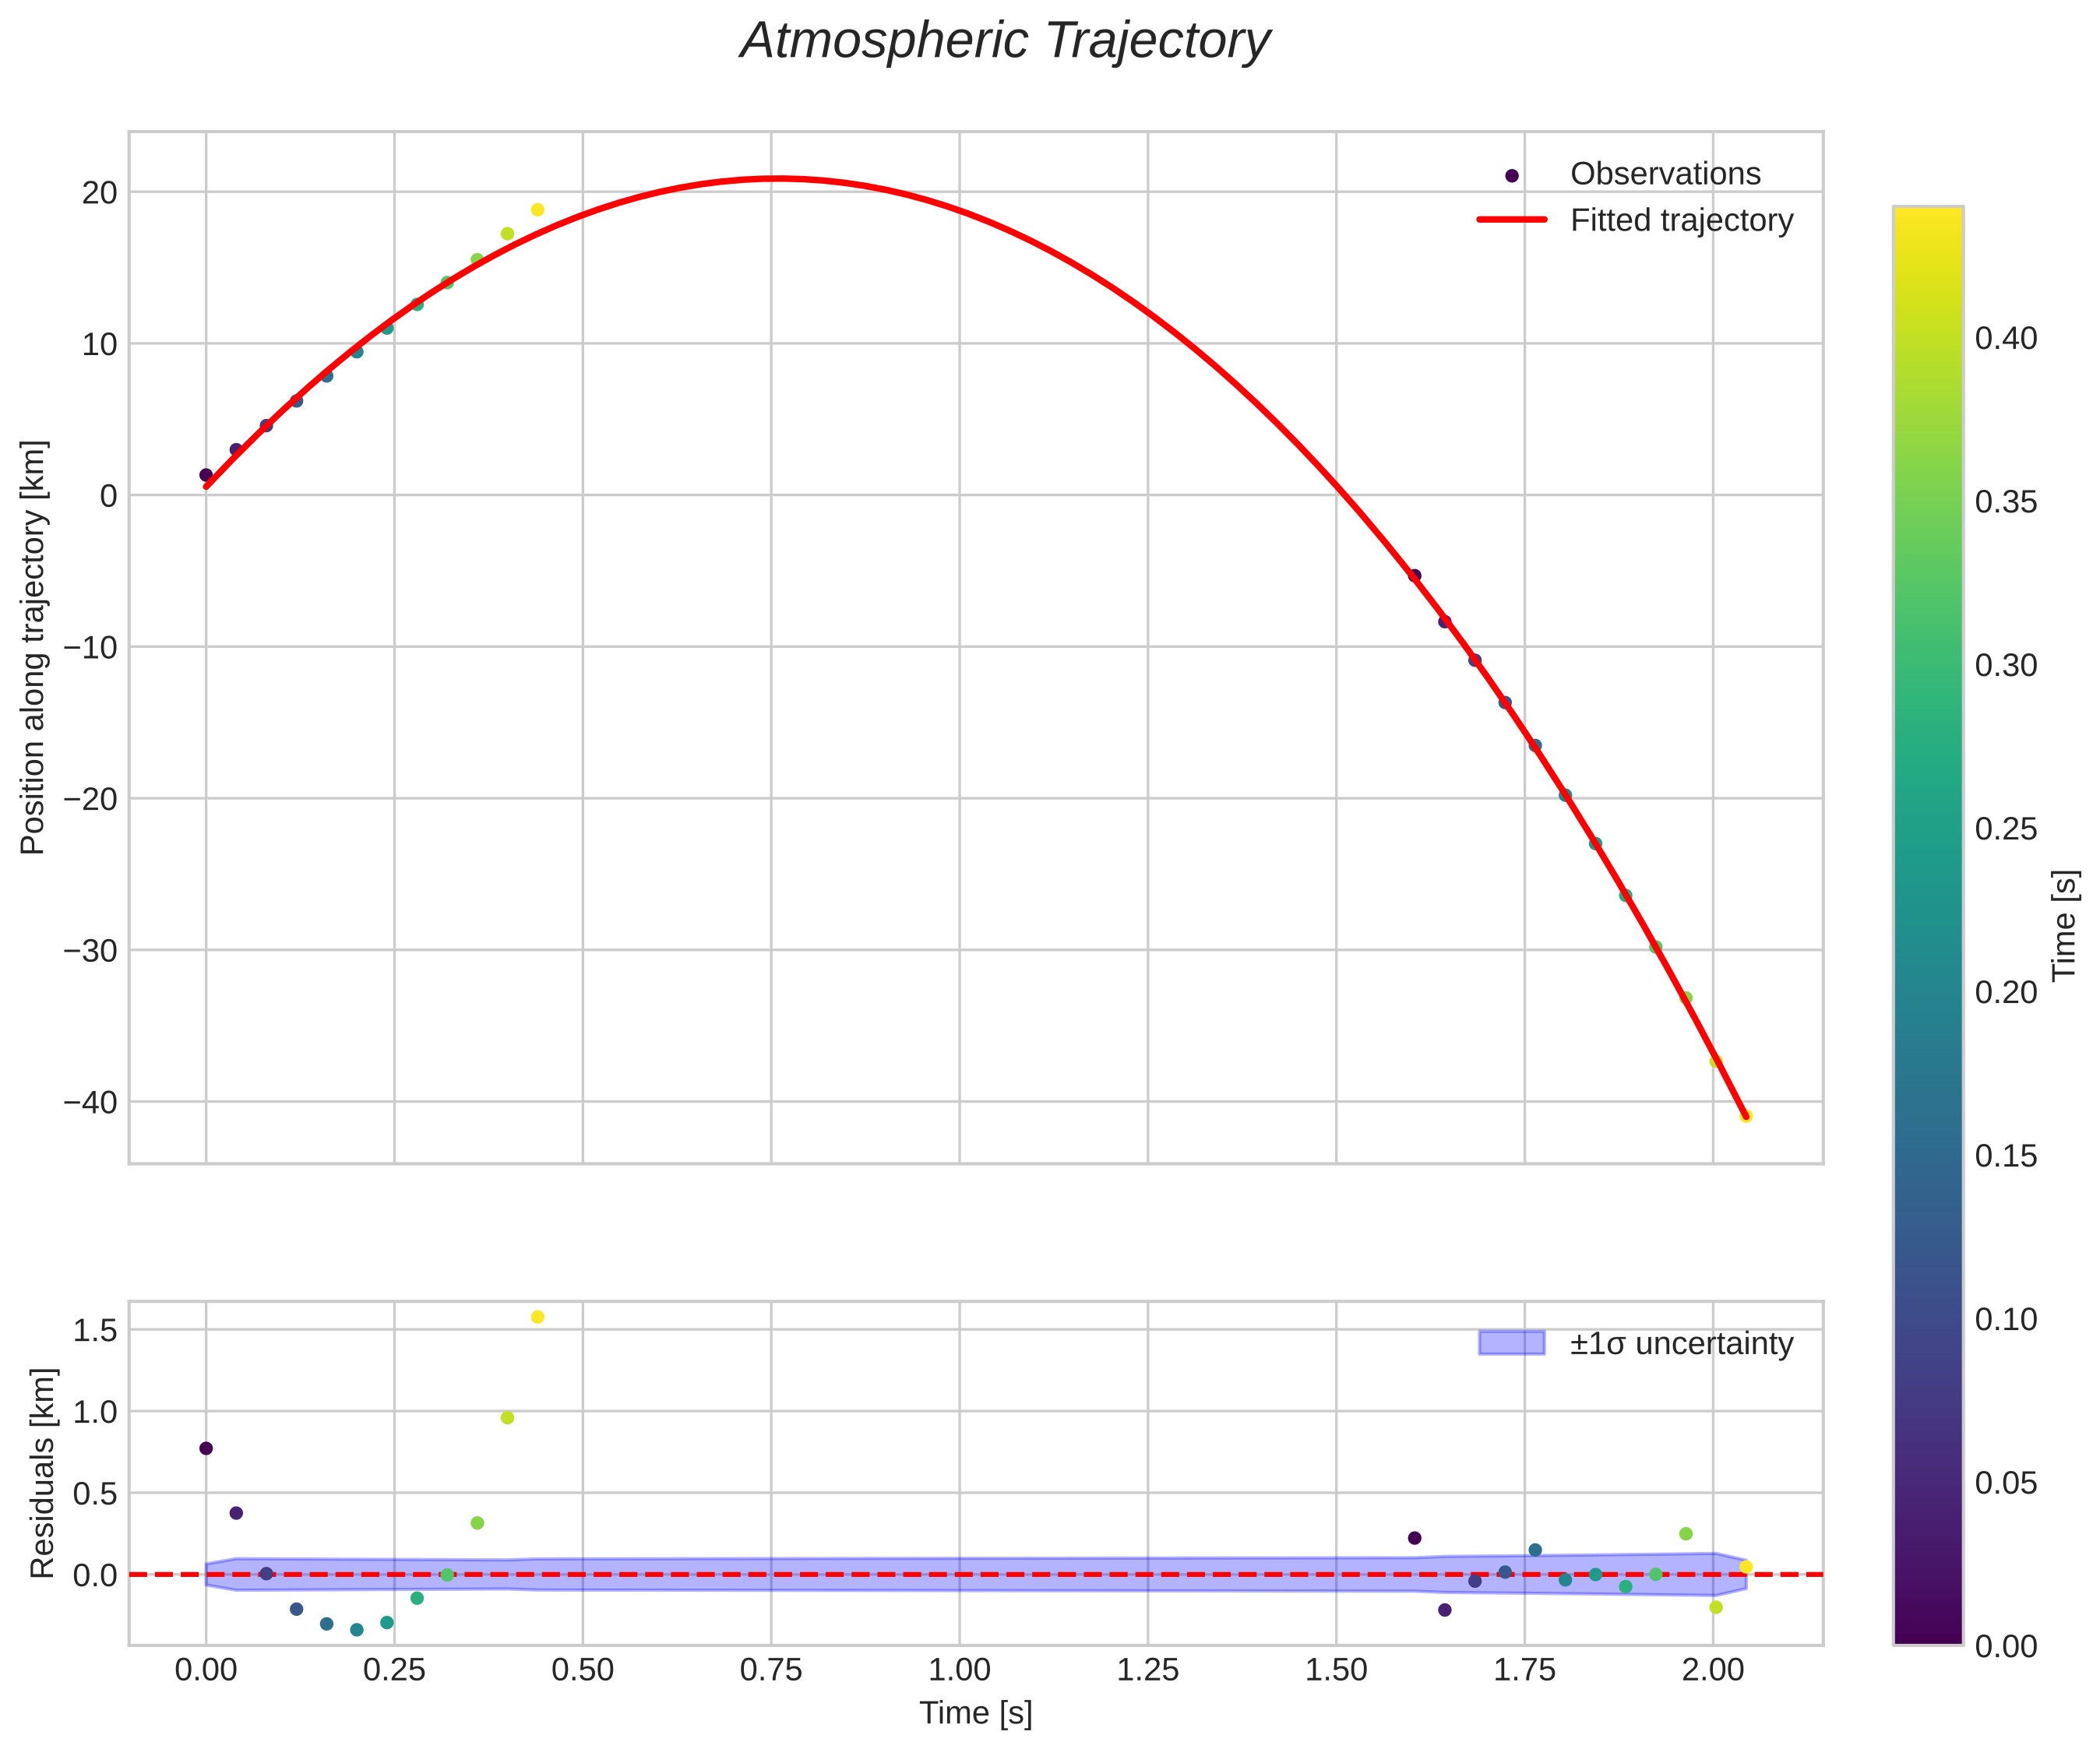This screenshot has height=1749, width=2100.
Task: Click the 1.00 tick on the x-axis
Action: pyautogui.click(x=959, y=1669)
